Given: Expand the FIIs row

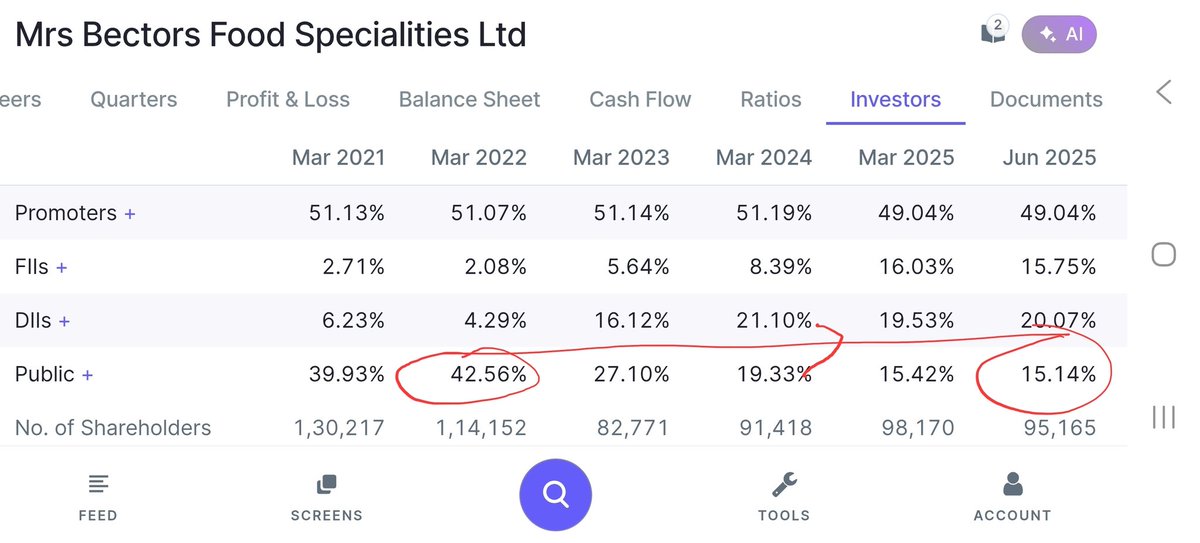Looking at the screenshot, I should pos(62,267).
